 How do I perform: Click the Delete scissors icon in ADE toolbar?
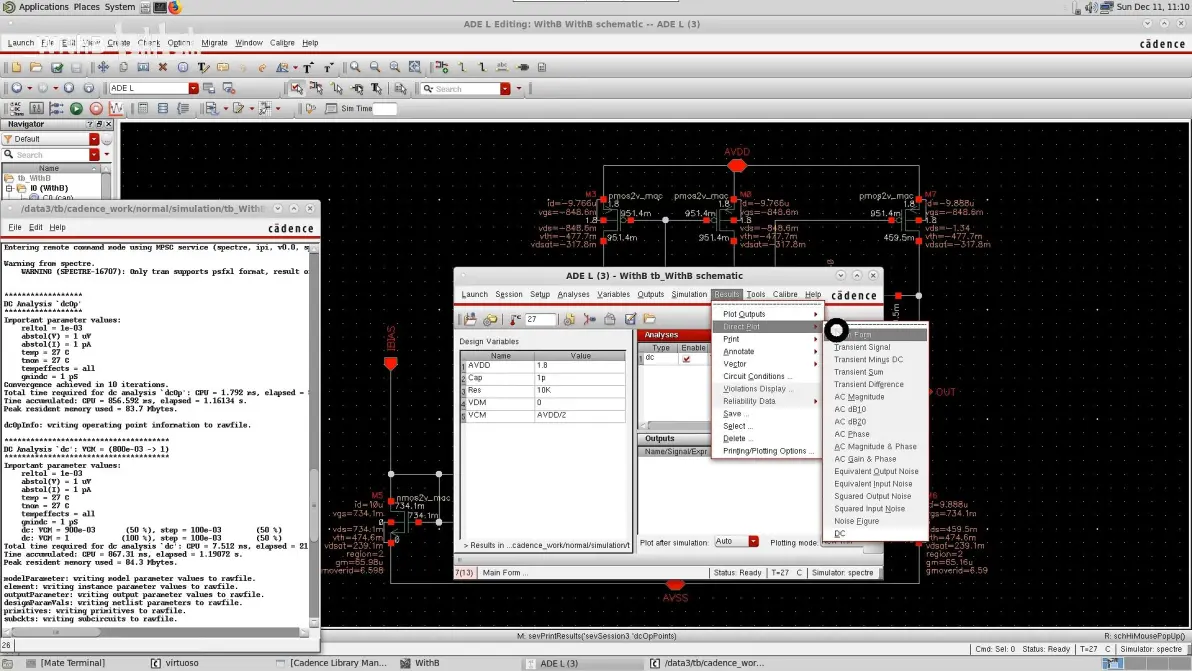tap(589, 319)
